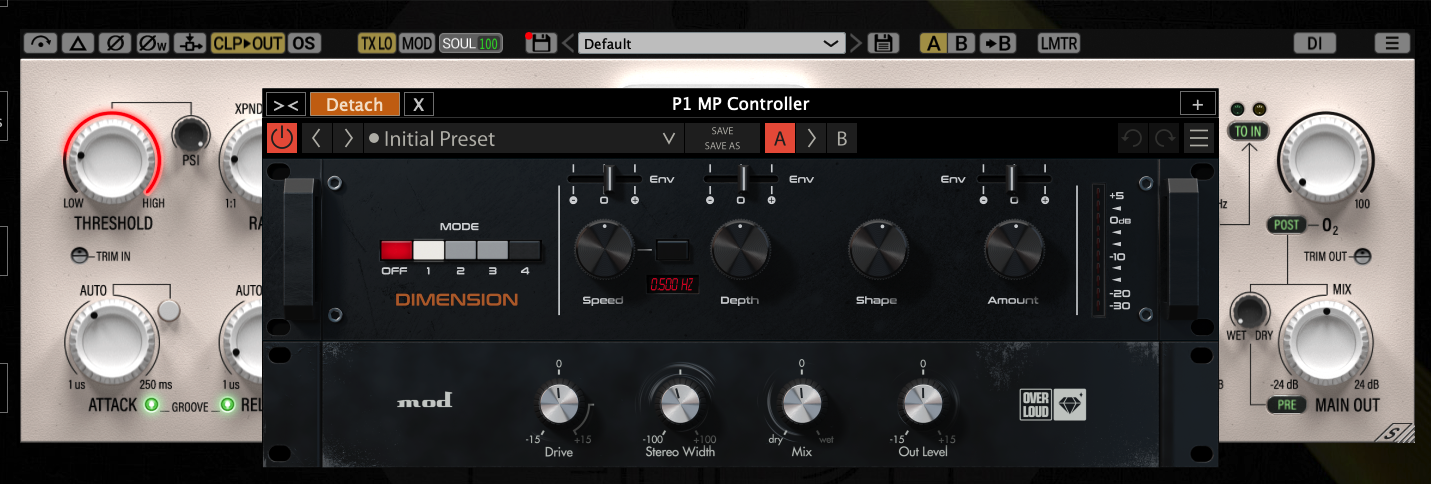
Task: Toggle CLP>OUT button in top toolbar
Action: pos(248,43)
